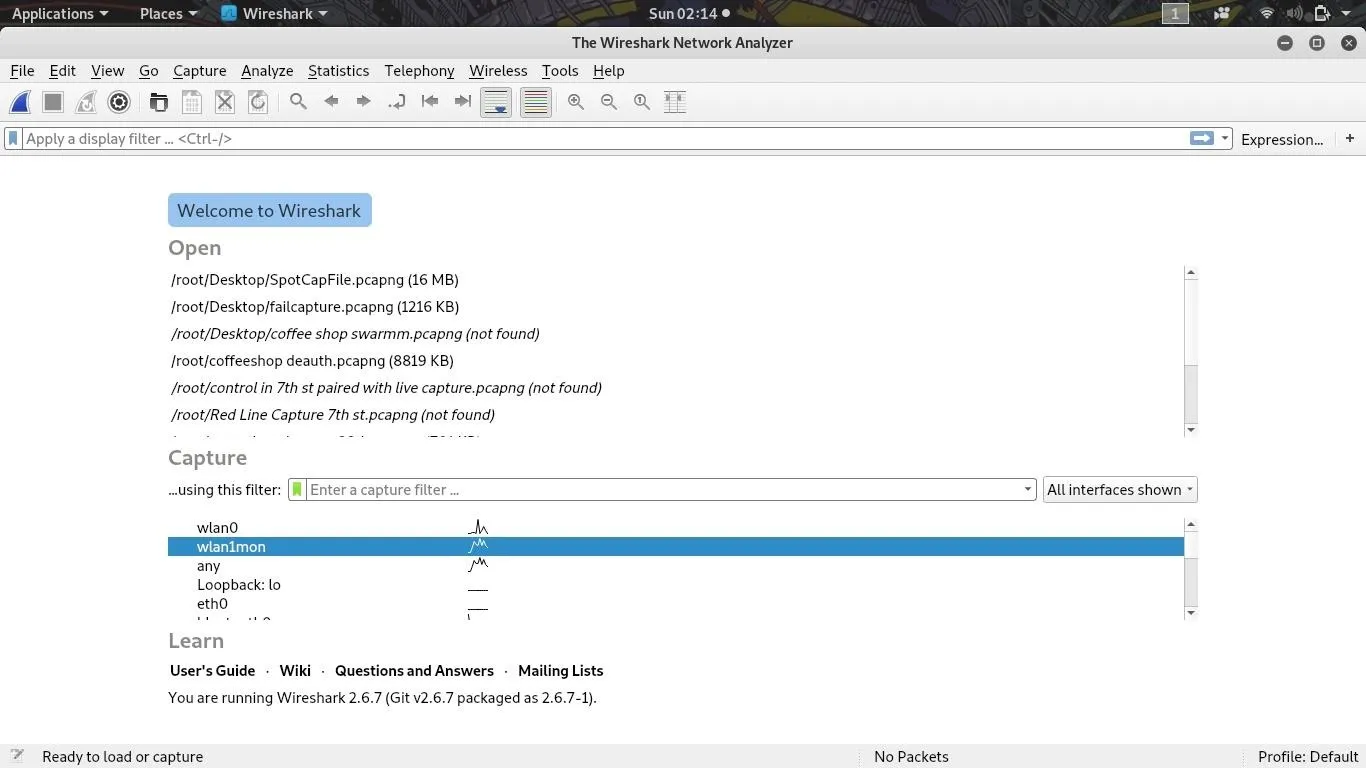The image size is (1366, 768).
Task: Select the wlan1mon interface row
Action: pyautogui.click(x=676, y=547)
